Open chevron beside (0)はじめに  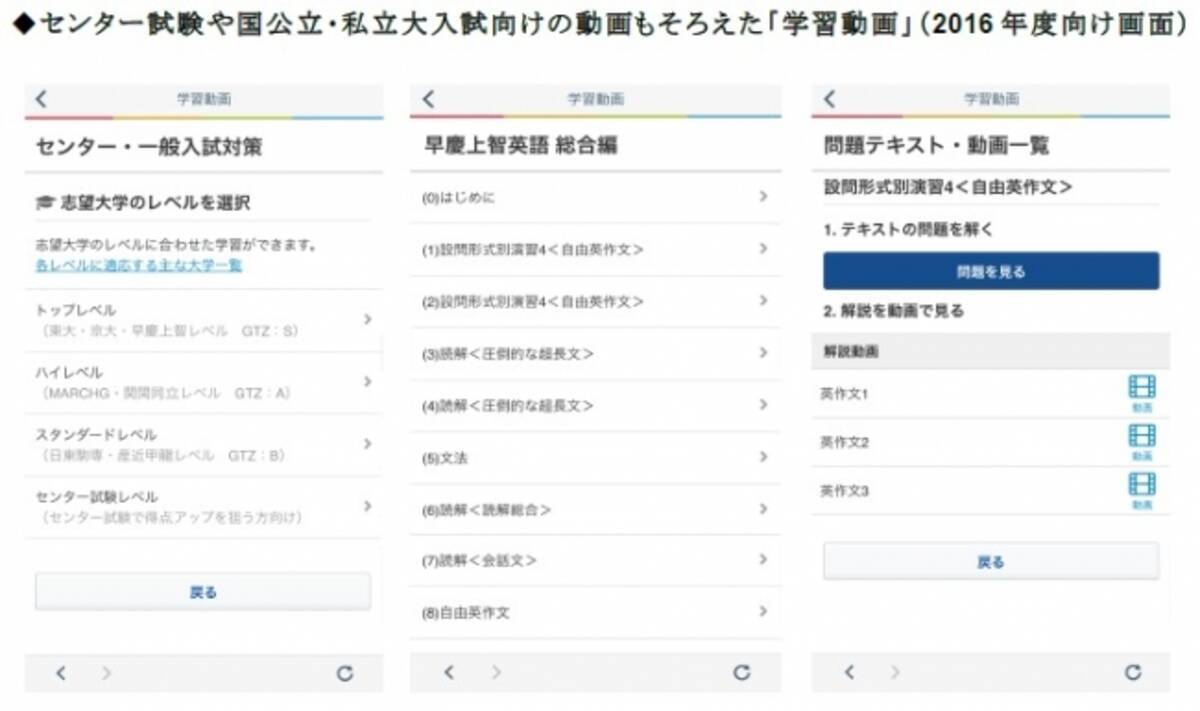[763, 197]
